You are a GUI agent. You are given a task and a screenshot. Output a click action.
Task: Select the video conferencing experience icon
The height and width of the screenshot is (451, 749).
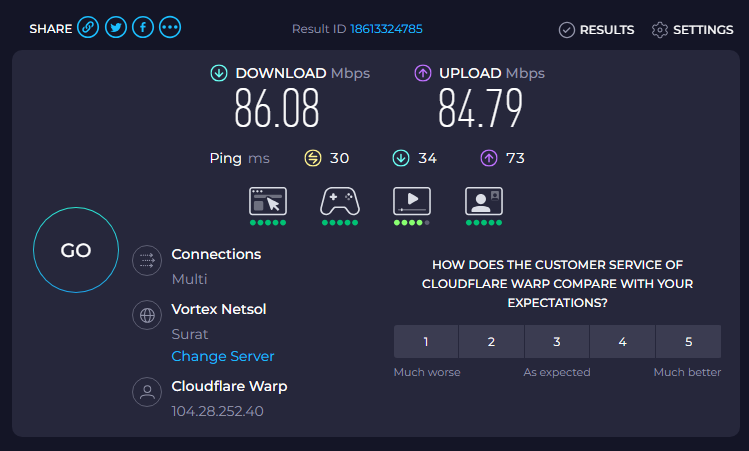point(484,201)
